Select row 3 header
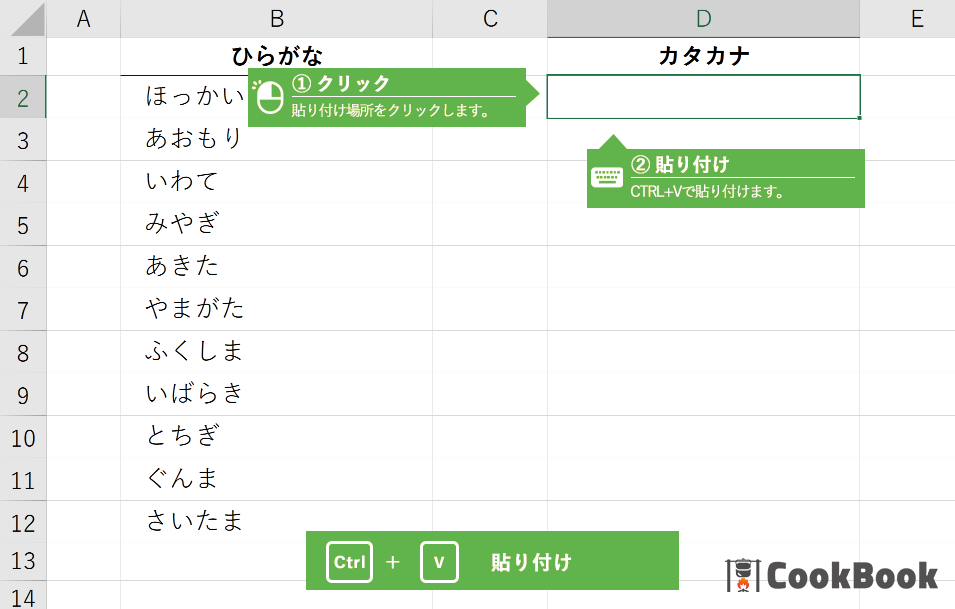The image size is (955, 609). point(23,139)
